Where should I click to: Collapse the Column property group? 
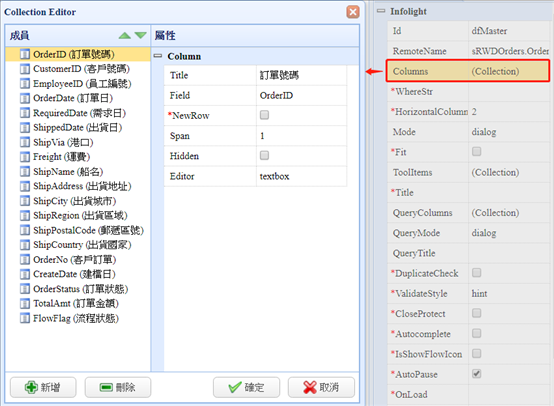coord(158,56)
